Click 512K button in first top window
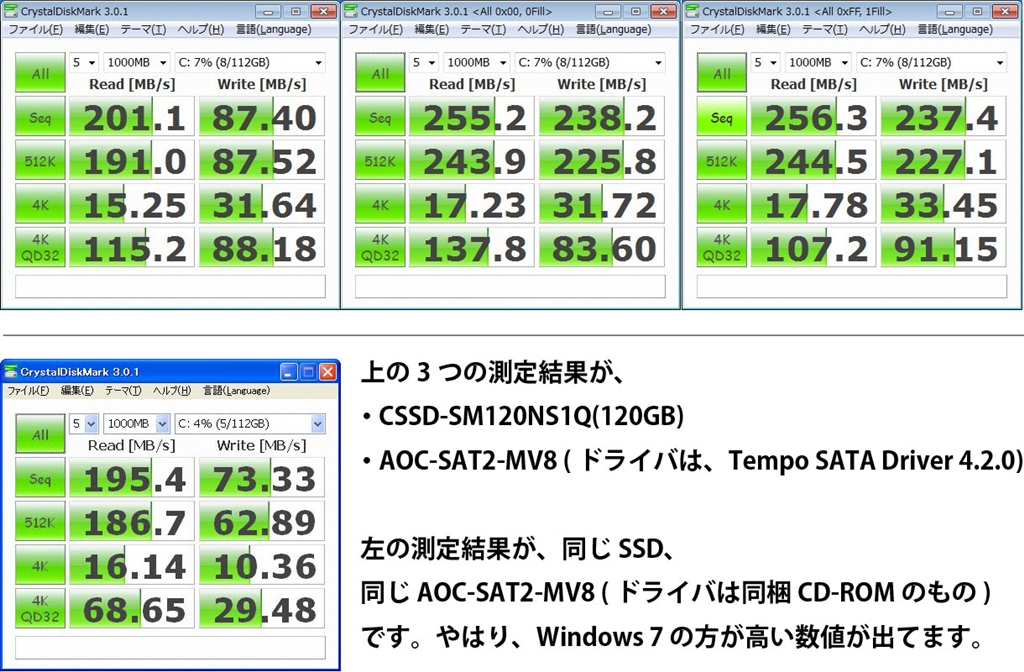The width and height of the screenshot is (1024, 672). click(40, 160)
